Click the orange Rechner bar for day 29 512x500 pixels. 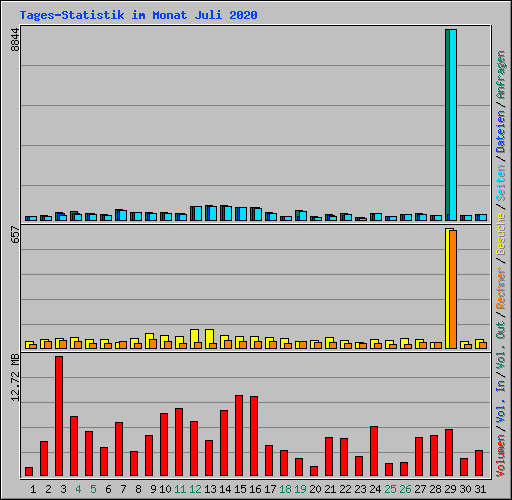453,289
